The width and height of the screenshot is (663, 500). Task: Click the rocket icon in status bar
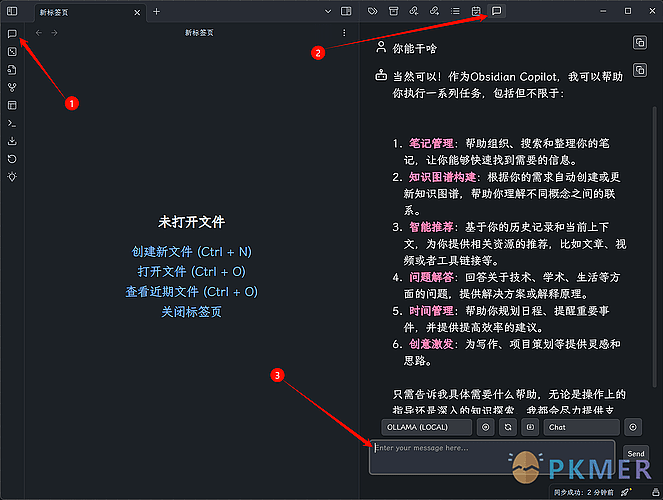[x=625, y=492]
